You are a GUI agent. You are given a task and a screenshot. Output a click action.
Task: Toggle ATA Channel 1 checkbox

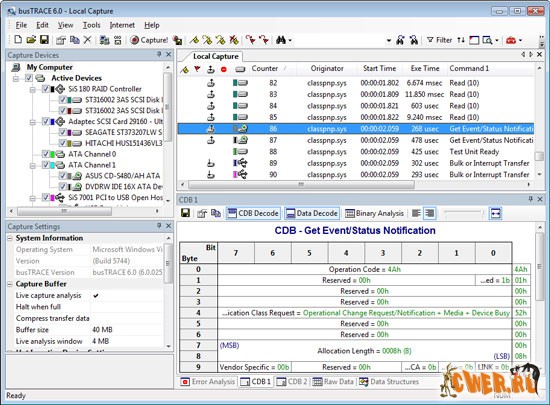46,165
